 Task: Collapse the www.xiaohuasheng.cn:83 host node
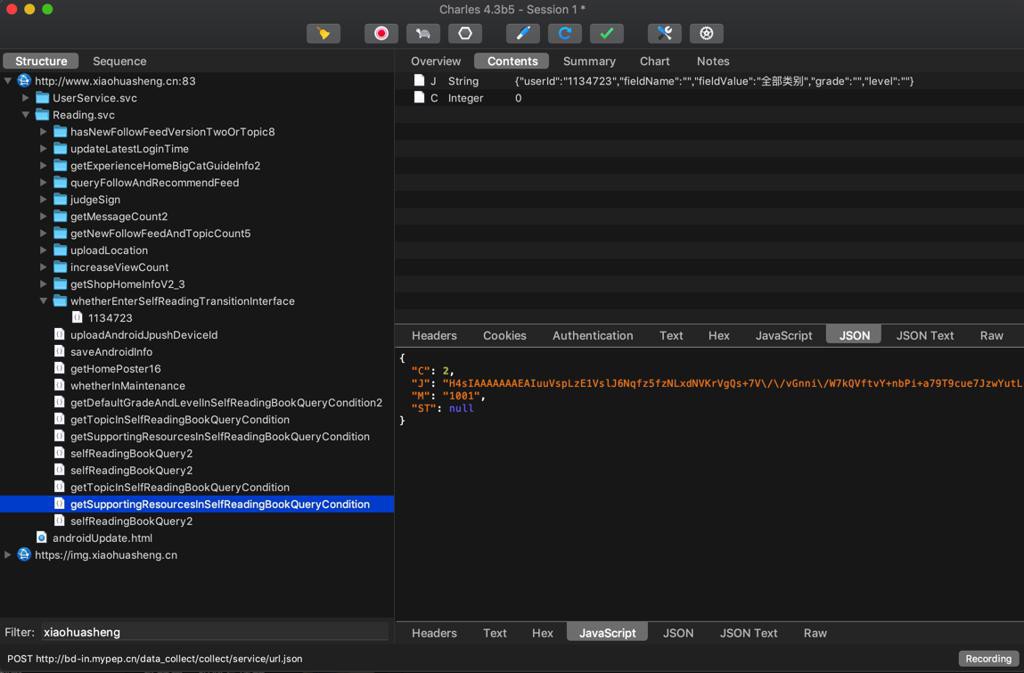(8, 81)
